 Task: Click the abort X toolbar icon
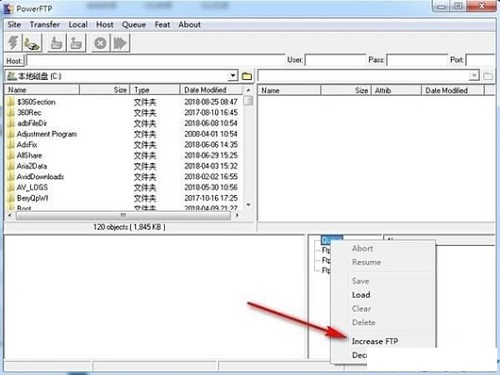click(100, 43)
